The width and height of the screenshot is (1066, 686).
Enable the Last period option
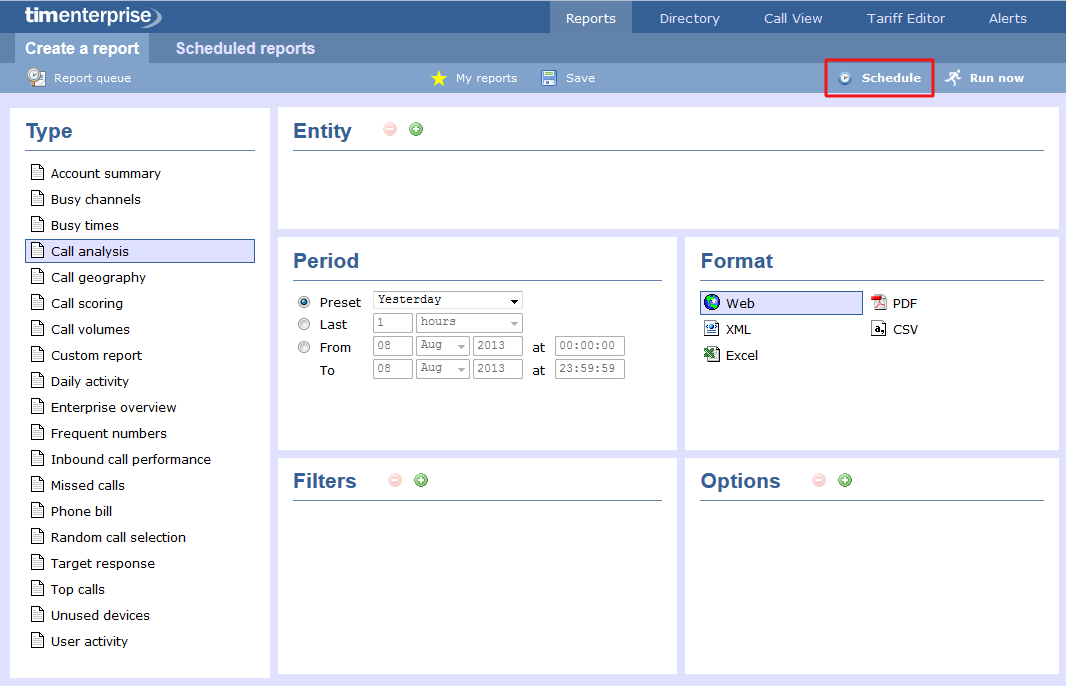click(x=303, y=323)
